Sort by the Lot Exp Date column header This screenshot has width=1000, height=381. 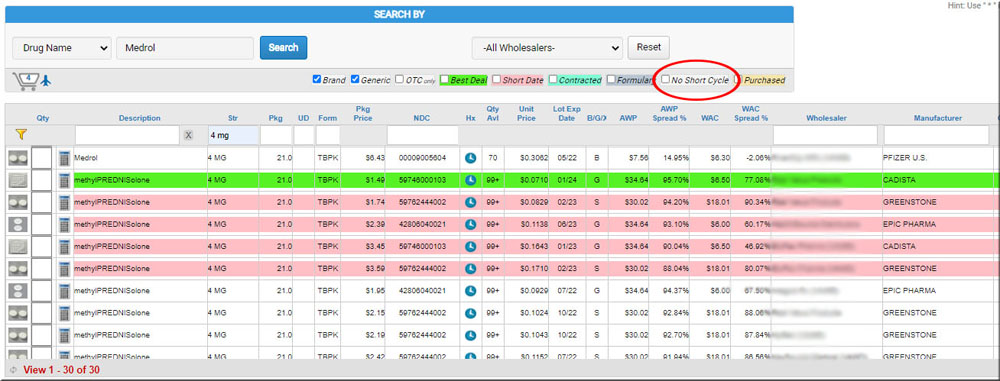coord(567,114)
